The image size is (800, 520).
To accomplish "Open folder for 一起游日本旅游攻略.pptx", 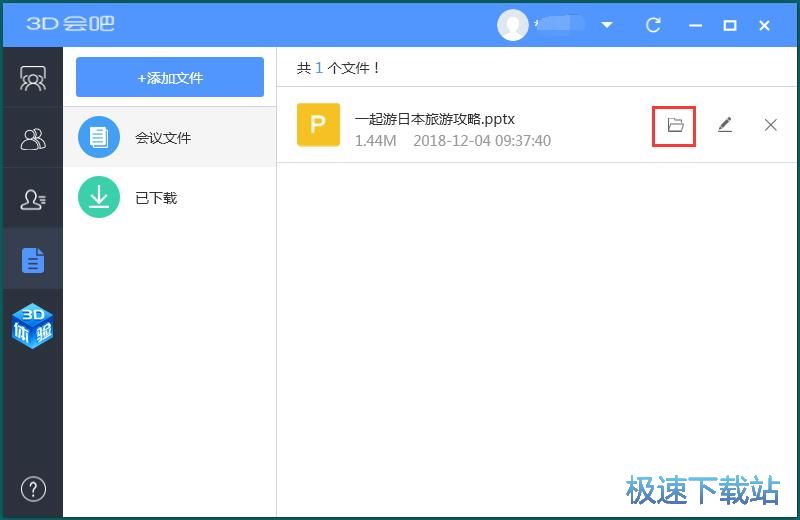I will [674, 125].
